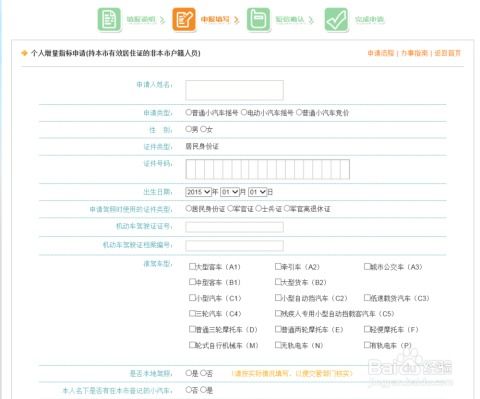Open the birth day dropdown

tap(257, 192)
